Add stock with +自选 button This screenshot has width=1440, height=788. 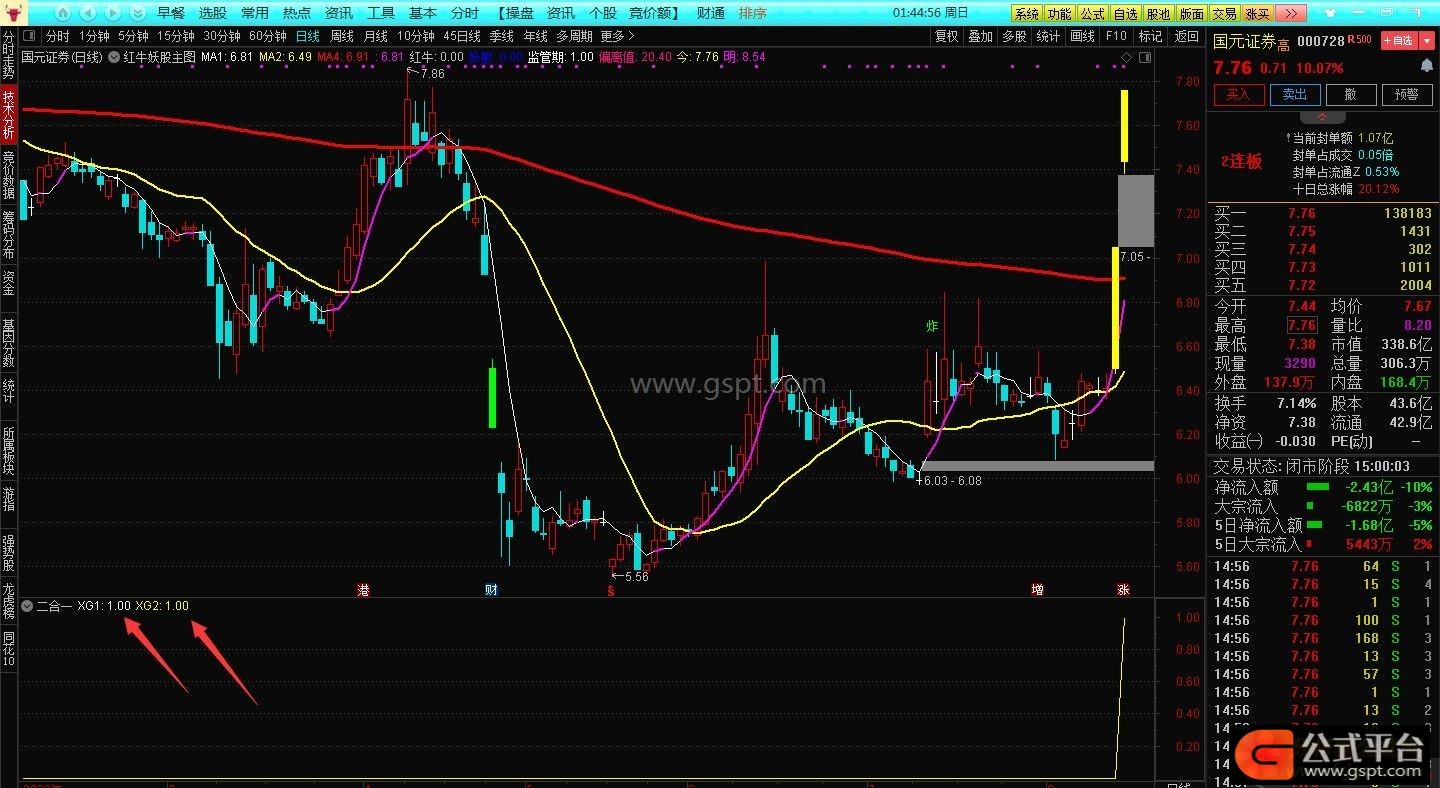[1399, 41]
